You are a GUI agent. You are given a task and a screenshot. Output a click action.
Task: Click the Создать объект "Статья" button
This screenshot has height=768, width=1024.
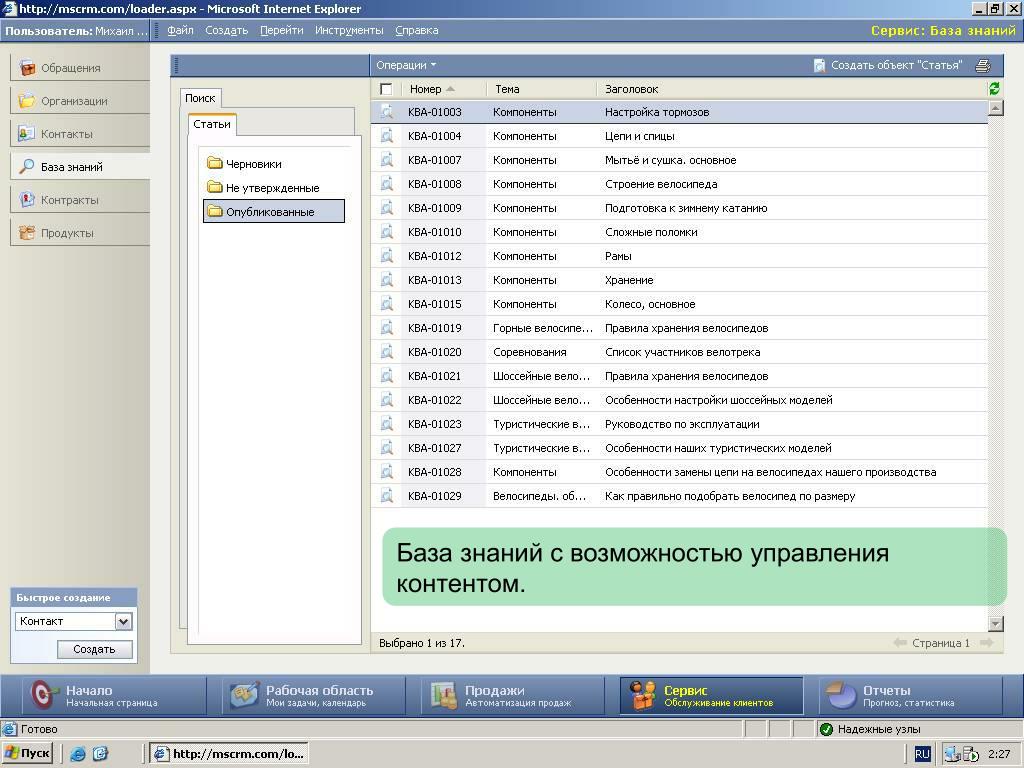click(889, 65)
